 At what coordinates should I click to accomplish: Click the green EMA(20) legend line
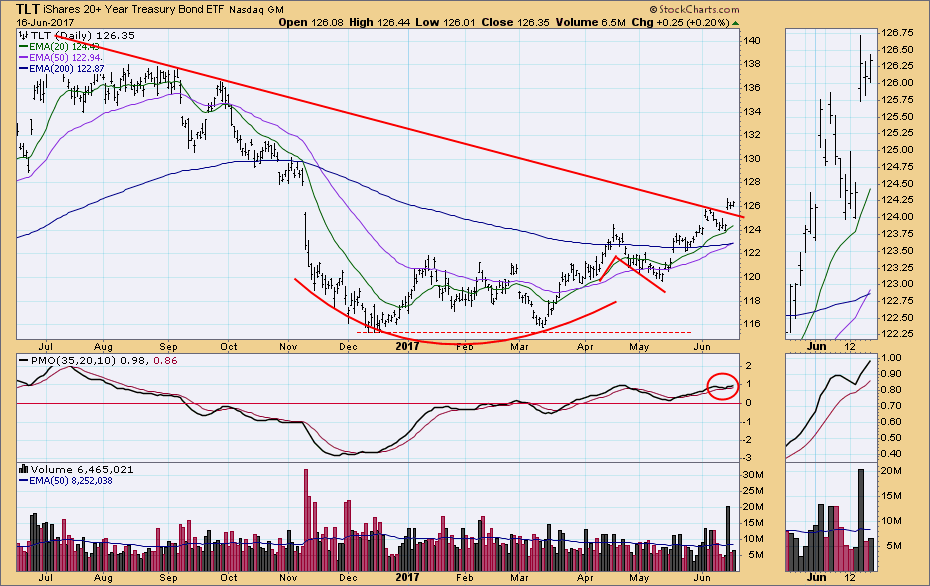[x=24, y=46]
